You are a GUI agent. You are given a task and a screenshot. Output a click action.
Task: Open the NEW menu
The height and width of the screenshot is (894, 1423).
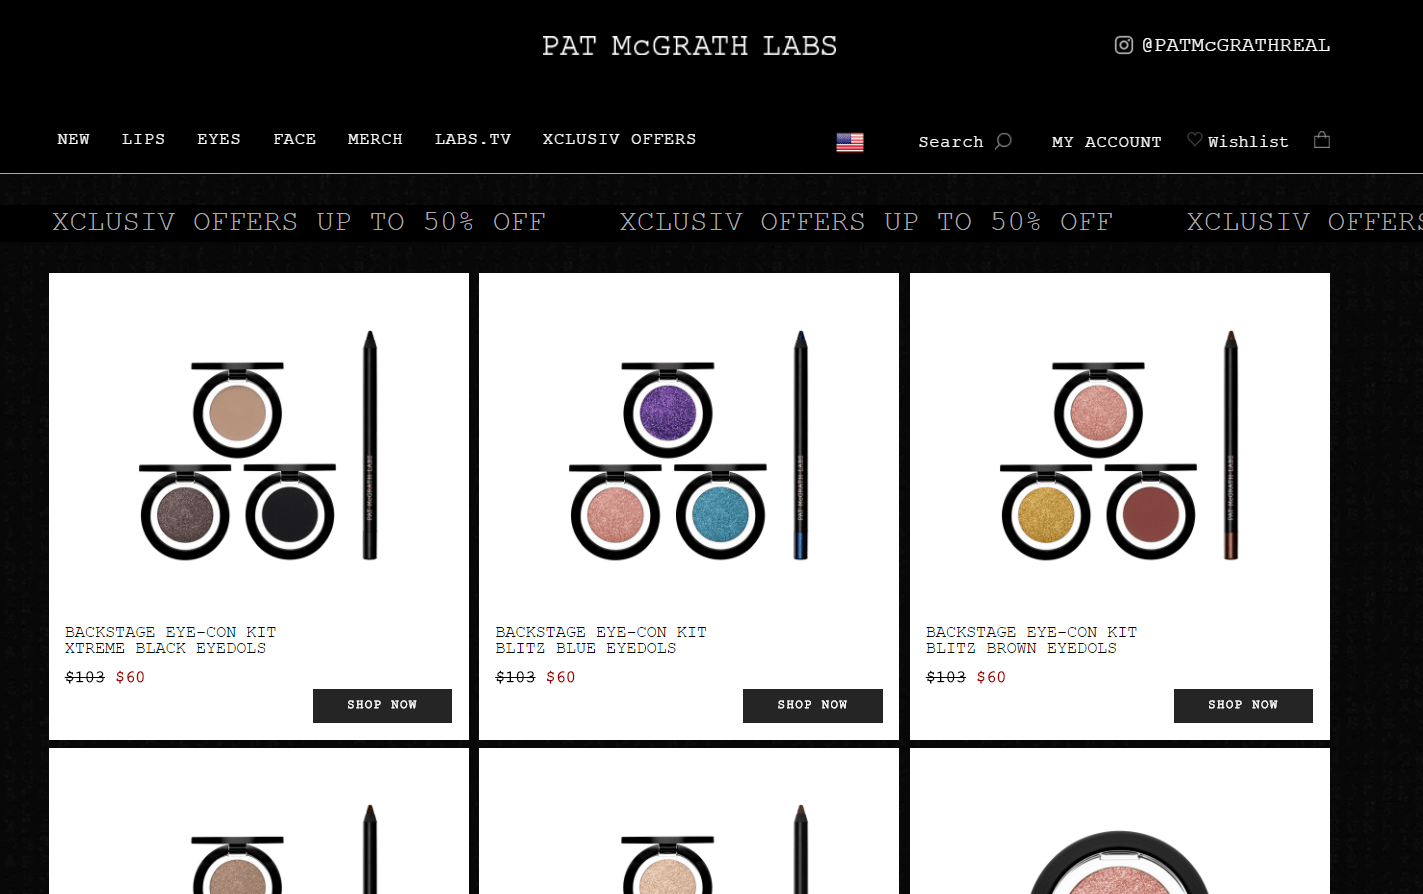click(73, 139)
